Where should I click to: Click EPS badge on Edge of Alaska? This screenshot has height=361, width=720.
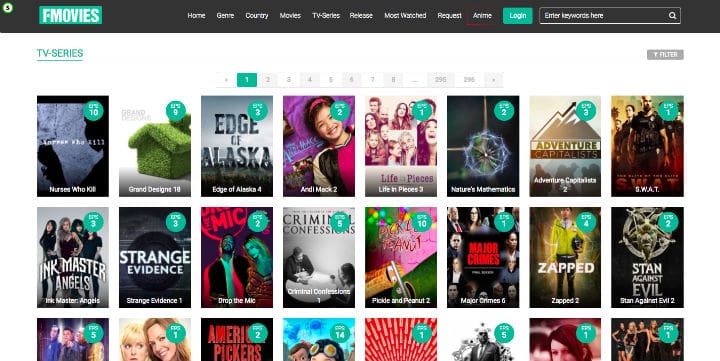pyautogui.click(x=258, y=111)
